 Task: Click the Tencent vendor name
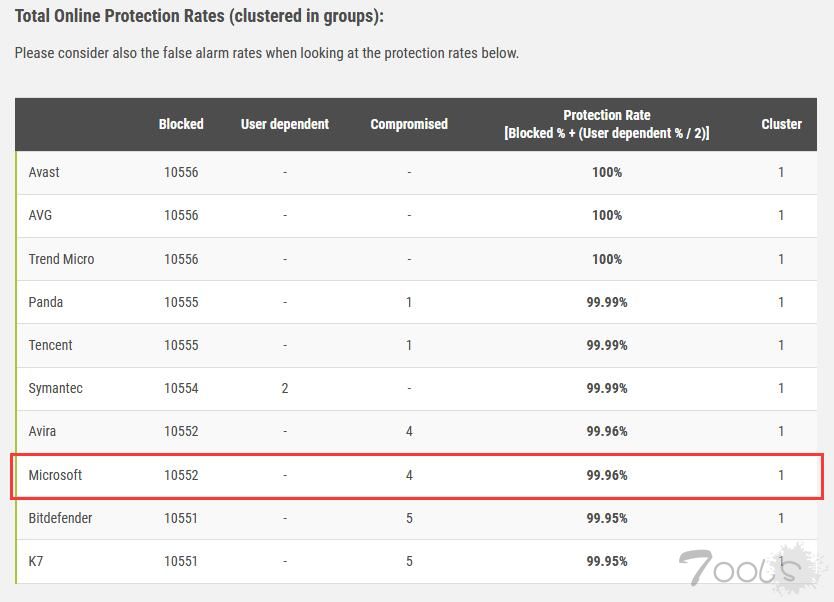click(x=50, y=345)
